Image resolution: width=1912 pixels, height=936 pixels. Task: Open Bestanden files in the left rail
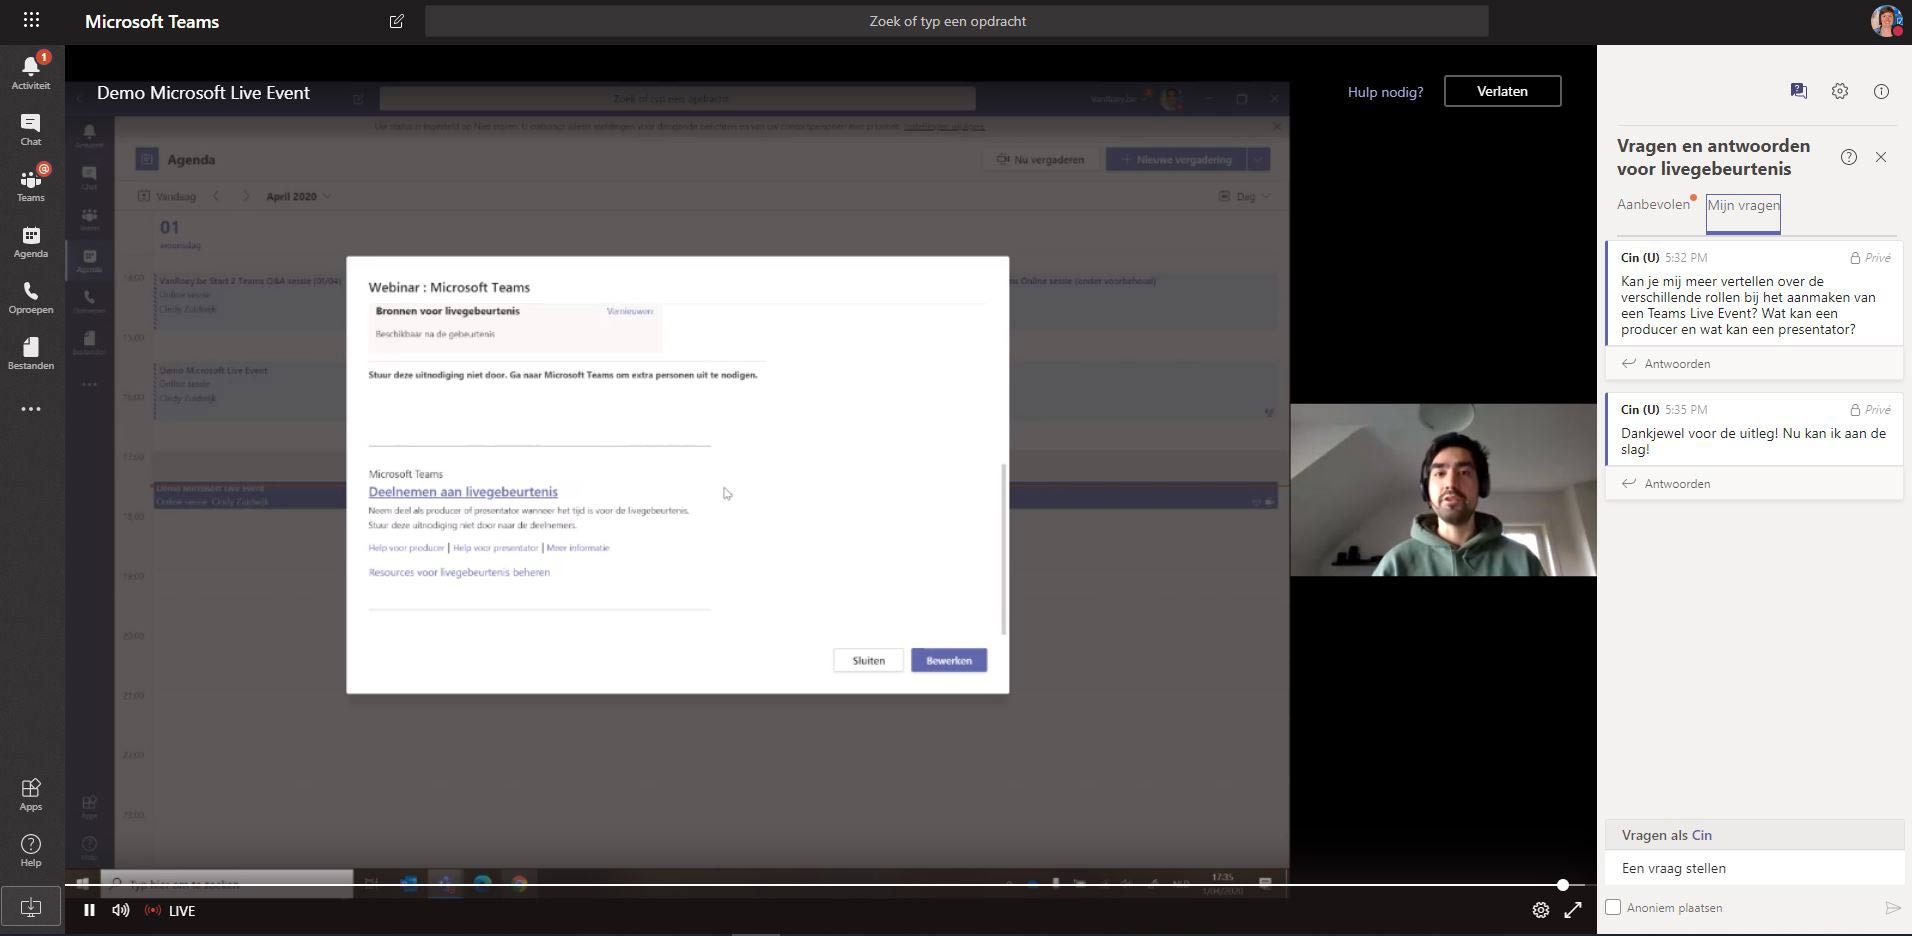click(x=31, y=353)
